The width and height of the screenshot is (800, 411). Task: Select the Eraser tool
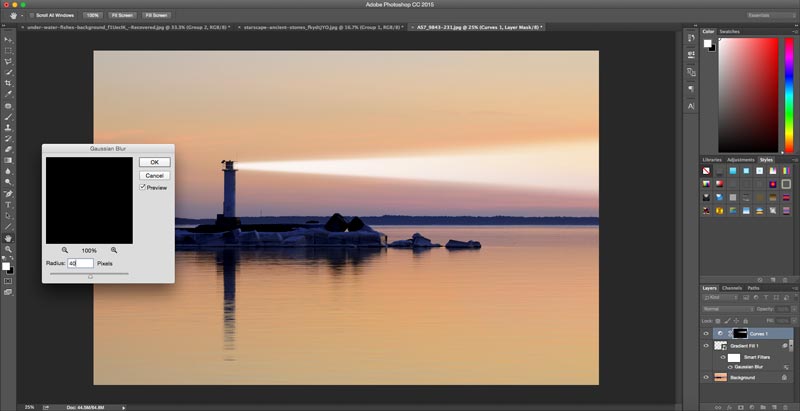click(8, 149)
